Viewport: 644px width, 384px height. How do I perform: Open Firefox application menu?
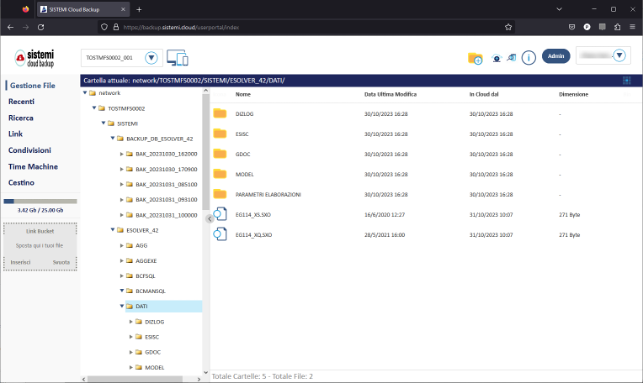pos(632,27)
